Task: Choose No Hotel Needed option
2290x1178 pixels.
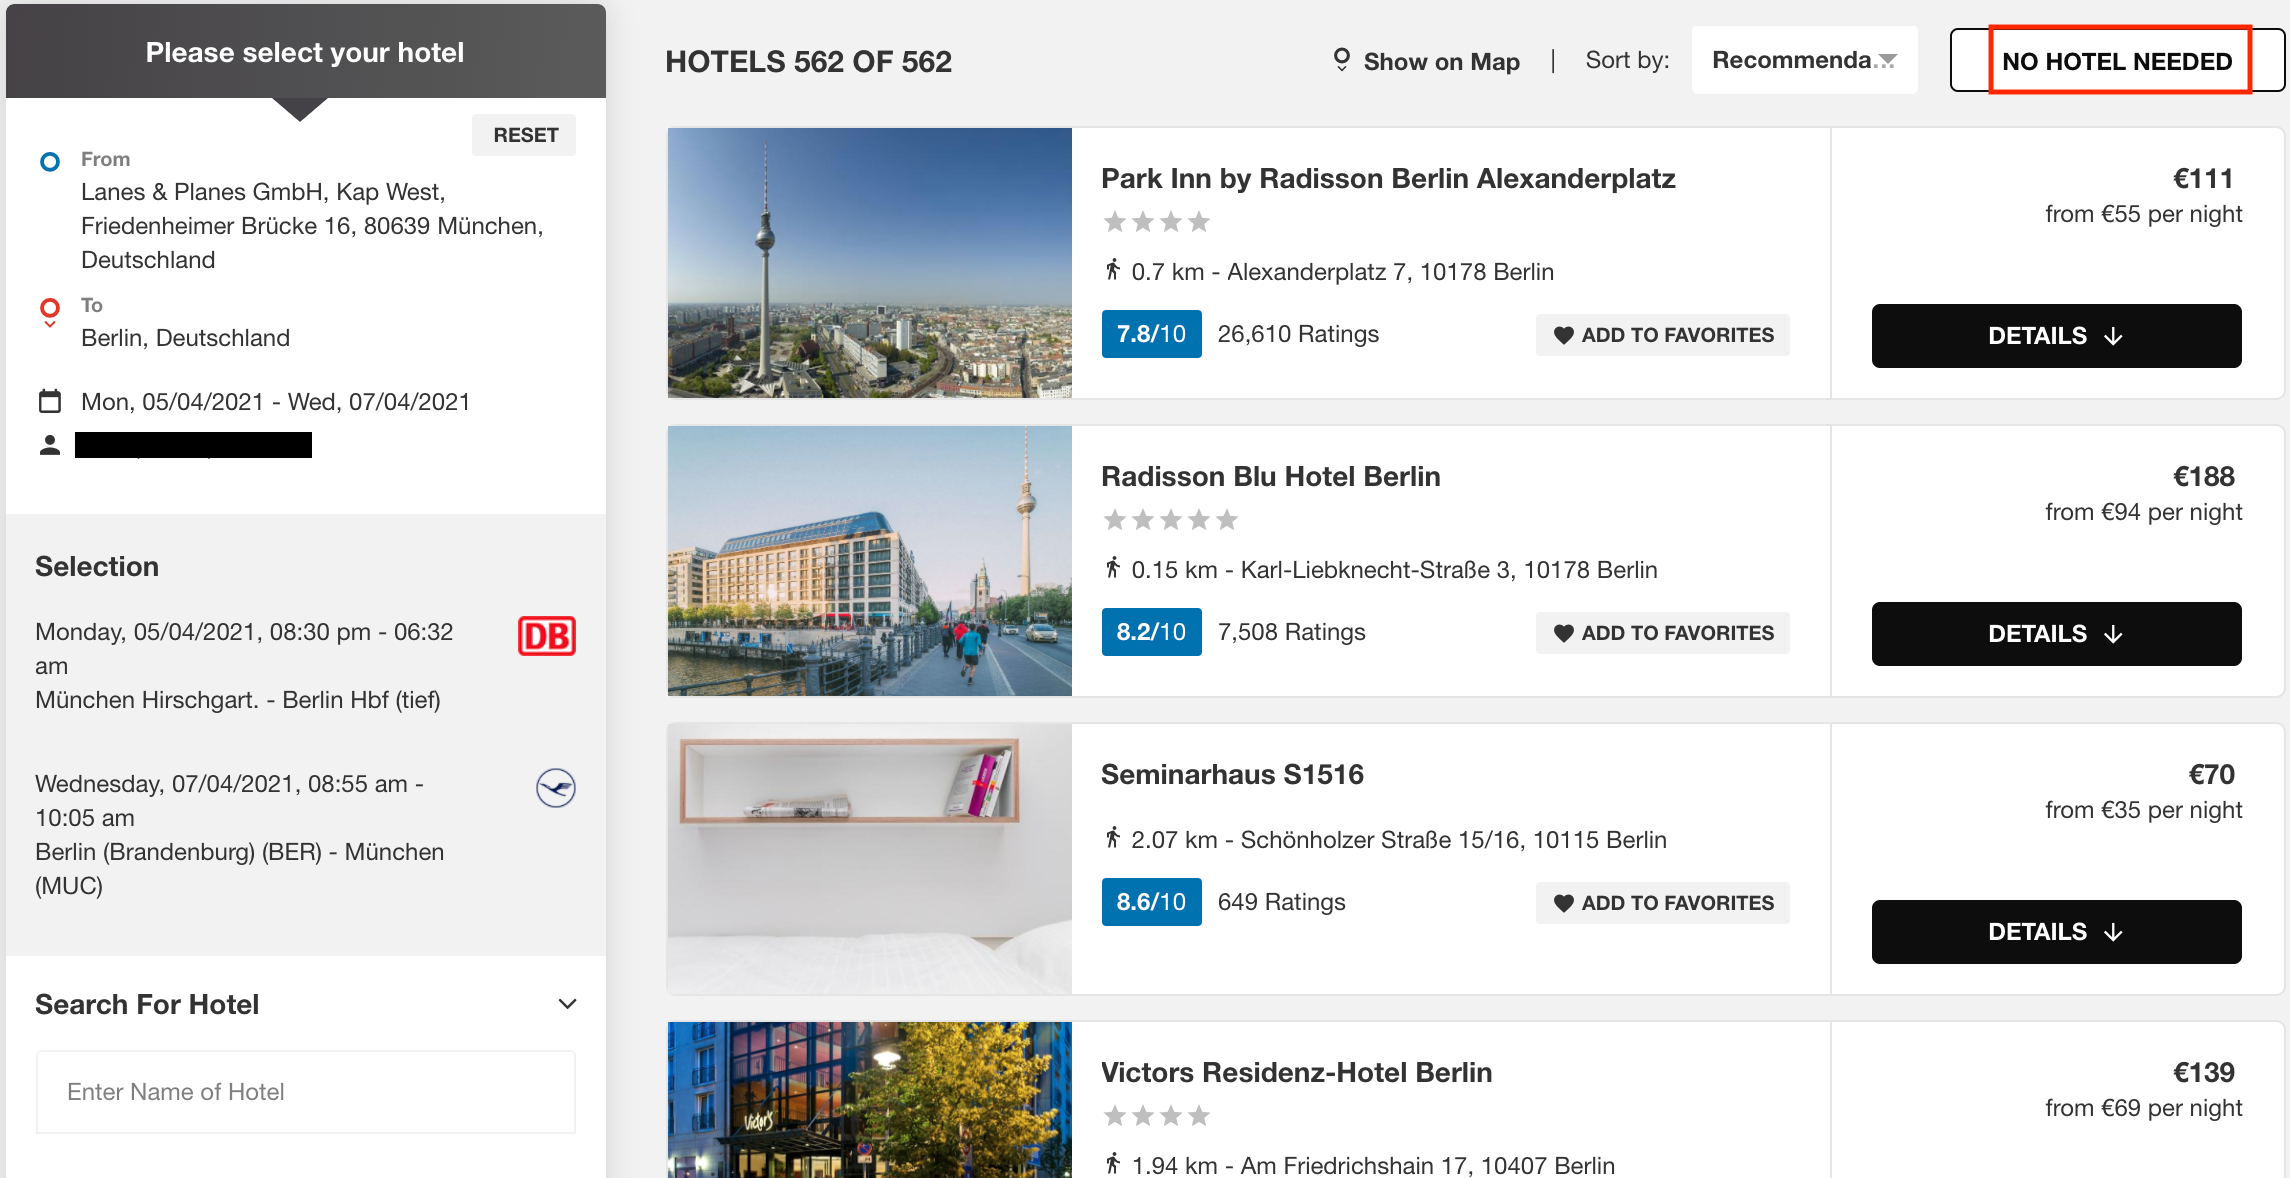Action: (x=2117, y=61)
